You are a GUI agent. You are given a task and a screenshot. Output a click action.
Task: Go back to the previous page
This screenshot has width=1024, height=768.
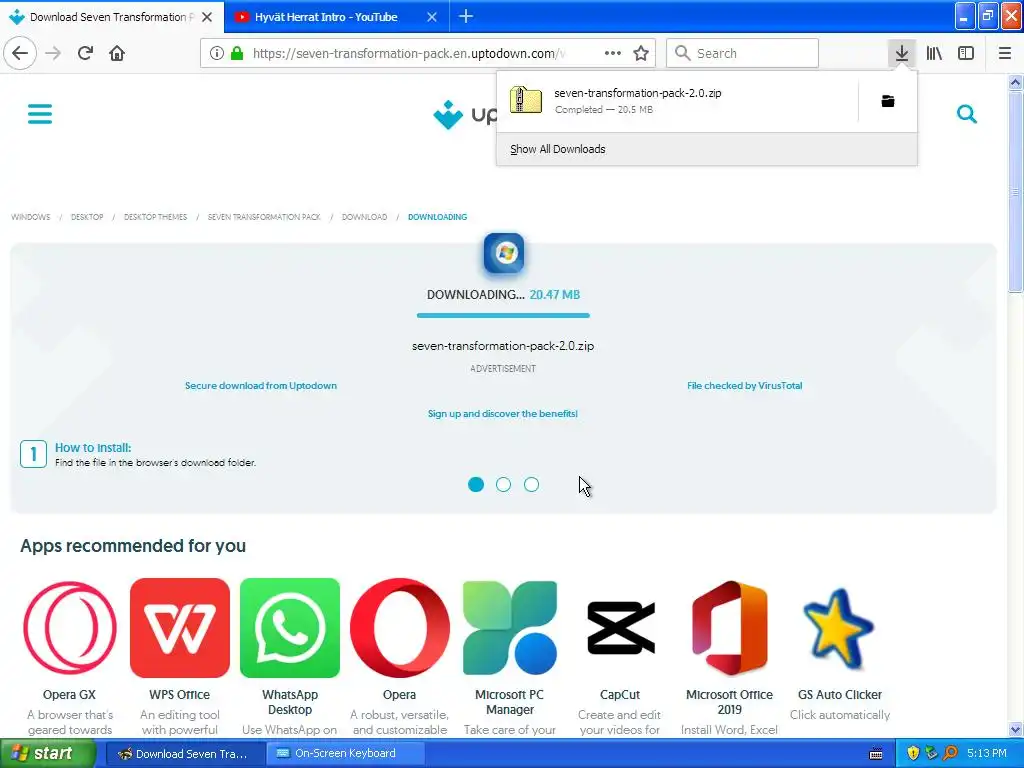pos(20,53)
